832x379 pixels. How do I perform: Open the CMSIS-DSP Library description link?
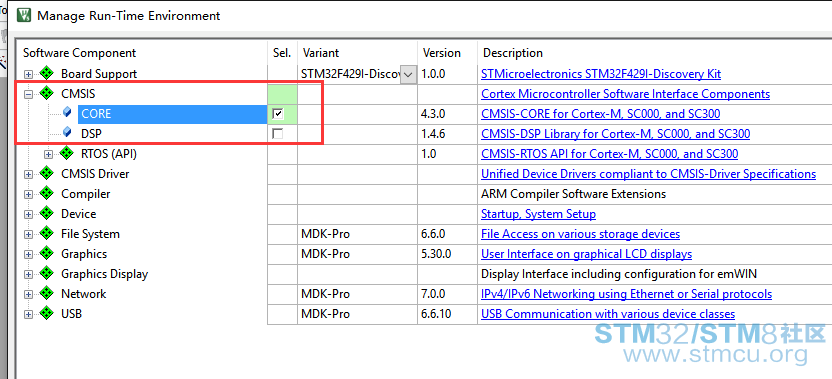[616, 134]
